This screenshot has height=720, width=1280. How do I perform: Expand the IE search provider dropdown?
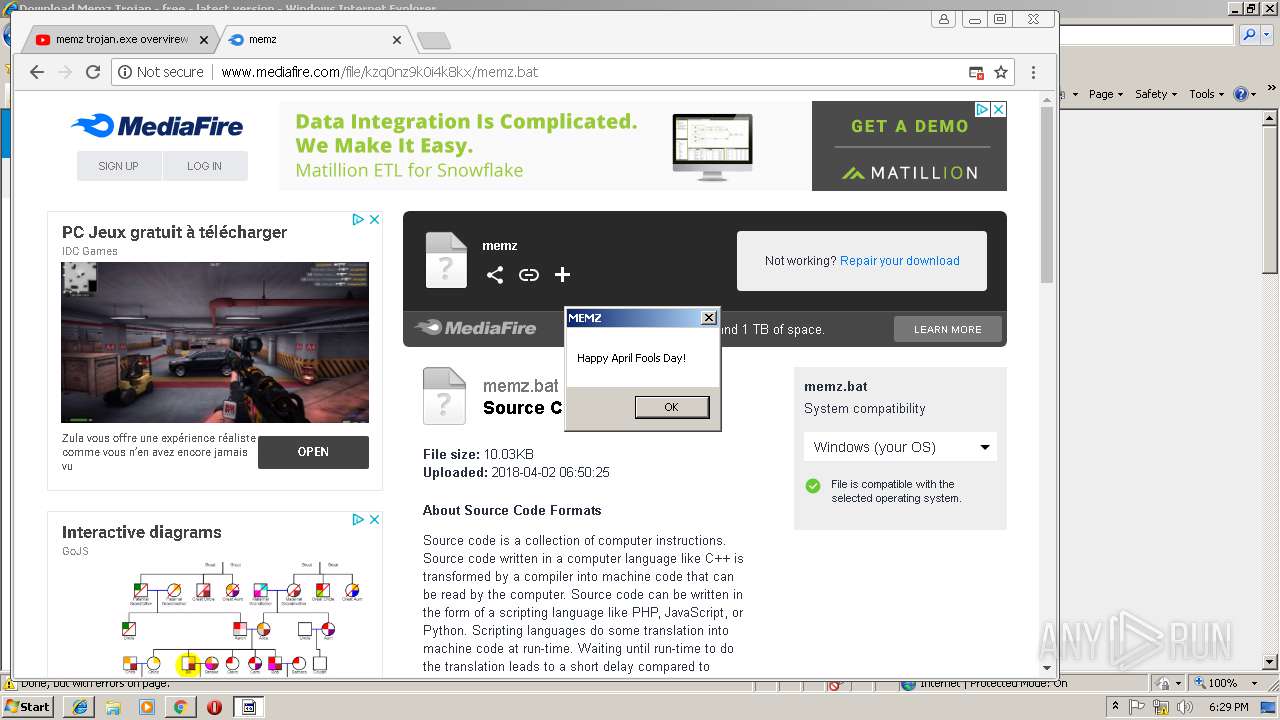1265,35
